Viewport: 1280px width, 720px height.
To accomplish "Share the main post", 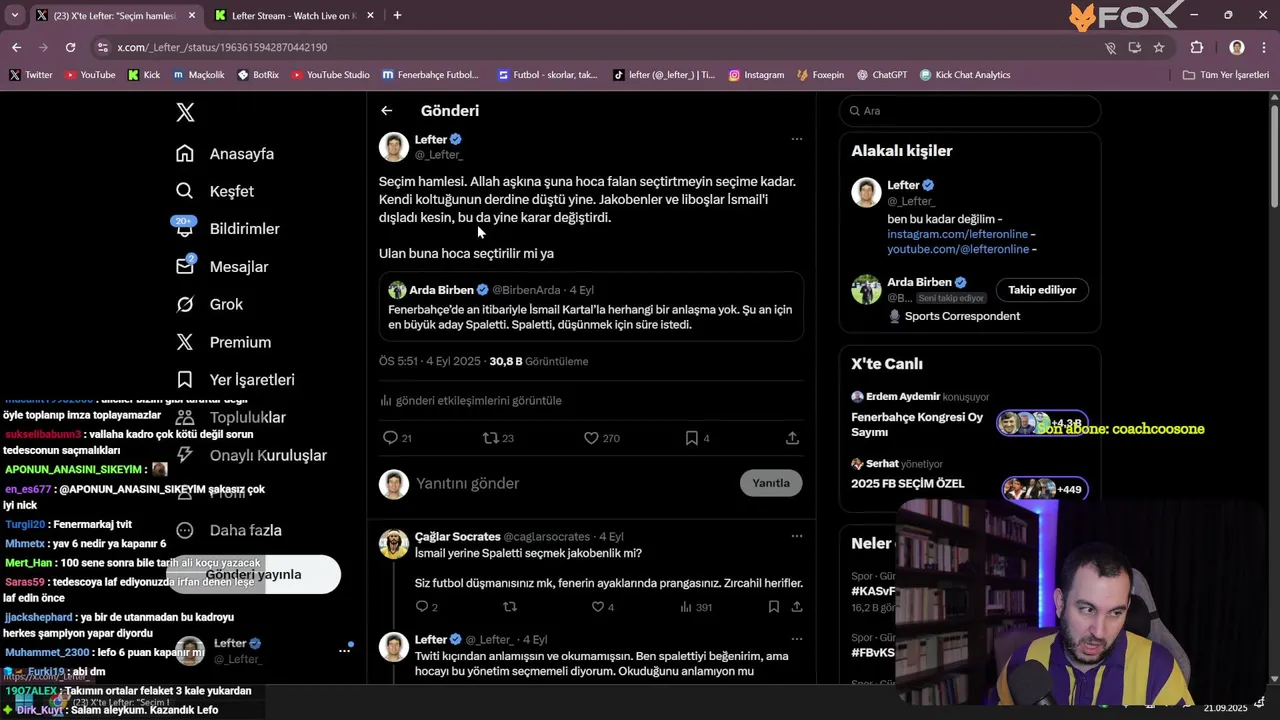I will [792, 438].
